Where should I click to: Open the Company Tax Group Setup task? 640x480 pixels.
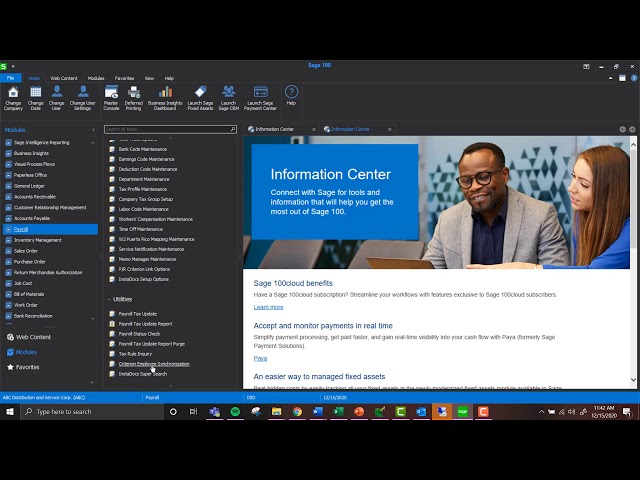(x=146, y=199)
